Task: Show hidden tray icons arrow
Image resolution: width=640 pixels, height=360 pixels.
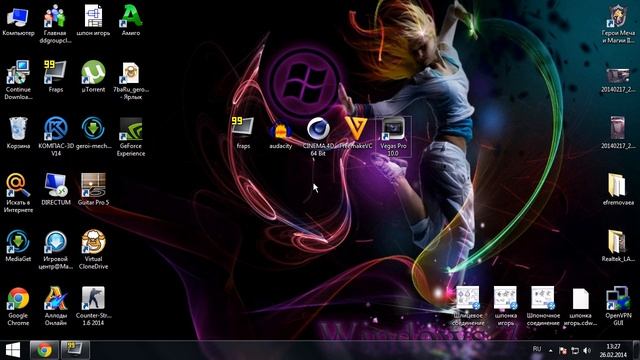Action: (550, 350)
